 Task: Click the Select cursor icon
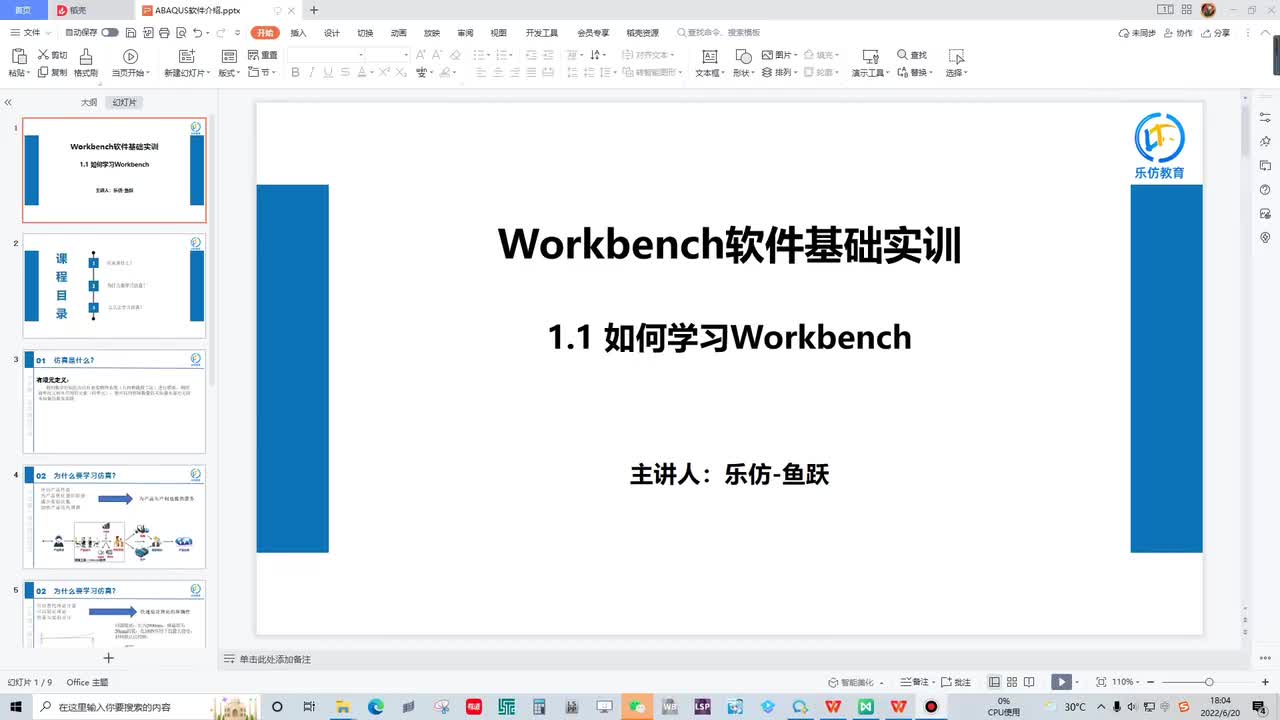pyautogui.click(x=956, y=56)
